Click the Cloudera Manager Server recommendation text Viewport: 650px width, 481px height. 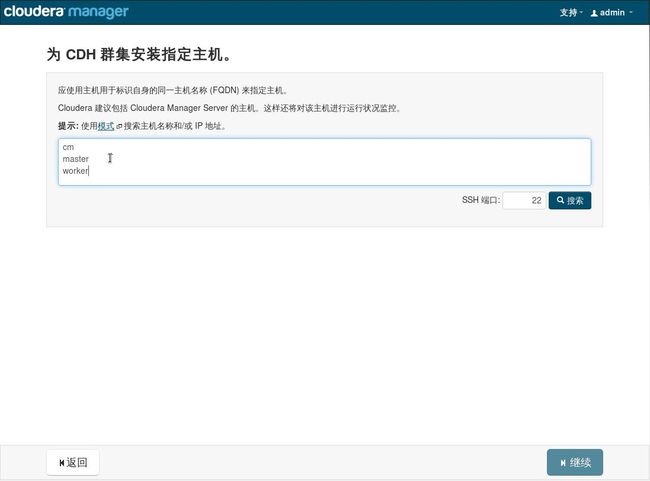point(229,108)
